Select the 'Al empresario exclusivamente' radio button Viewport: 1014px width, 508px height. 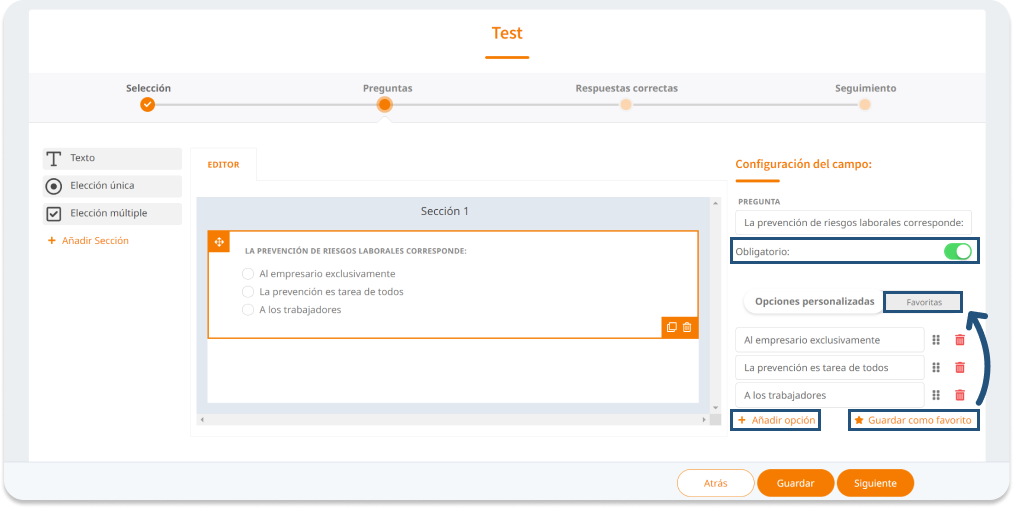coord(249,274)
